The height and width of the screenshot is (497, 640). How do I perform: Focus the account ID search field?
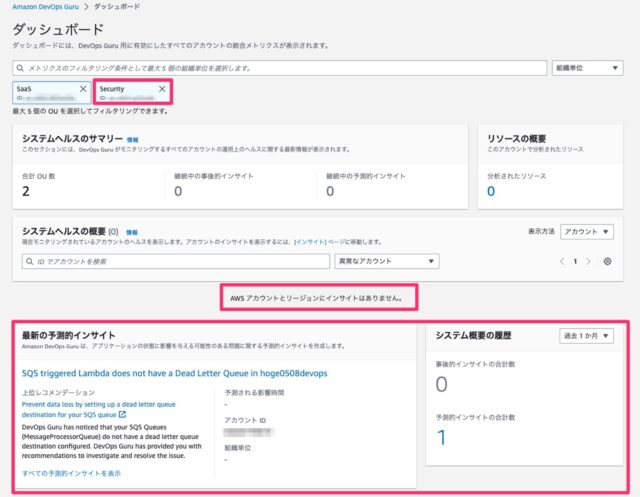tap(176, 261)
